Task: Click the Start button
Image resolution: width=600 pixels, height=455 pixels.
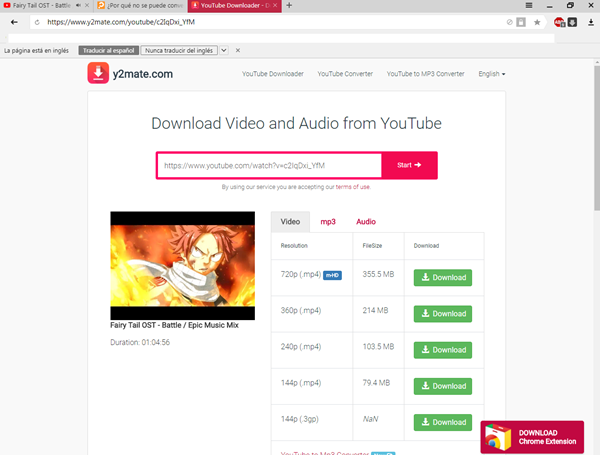Action: coord(409,165)
